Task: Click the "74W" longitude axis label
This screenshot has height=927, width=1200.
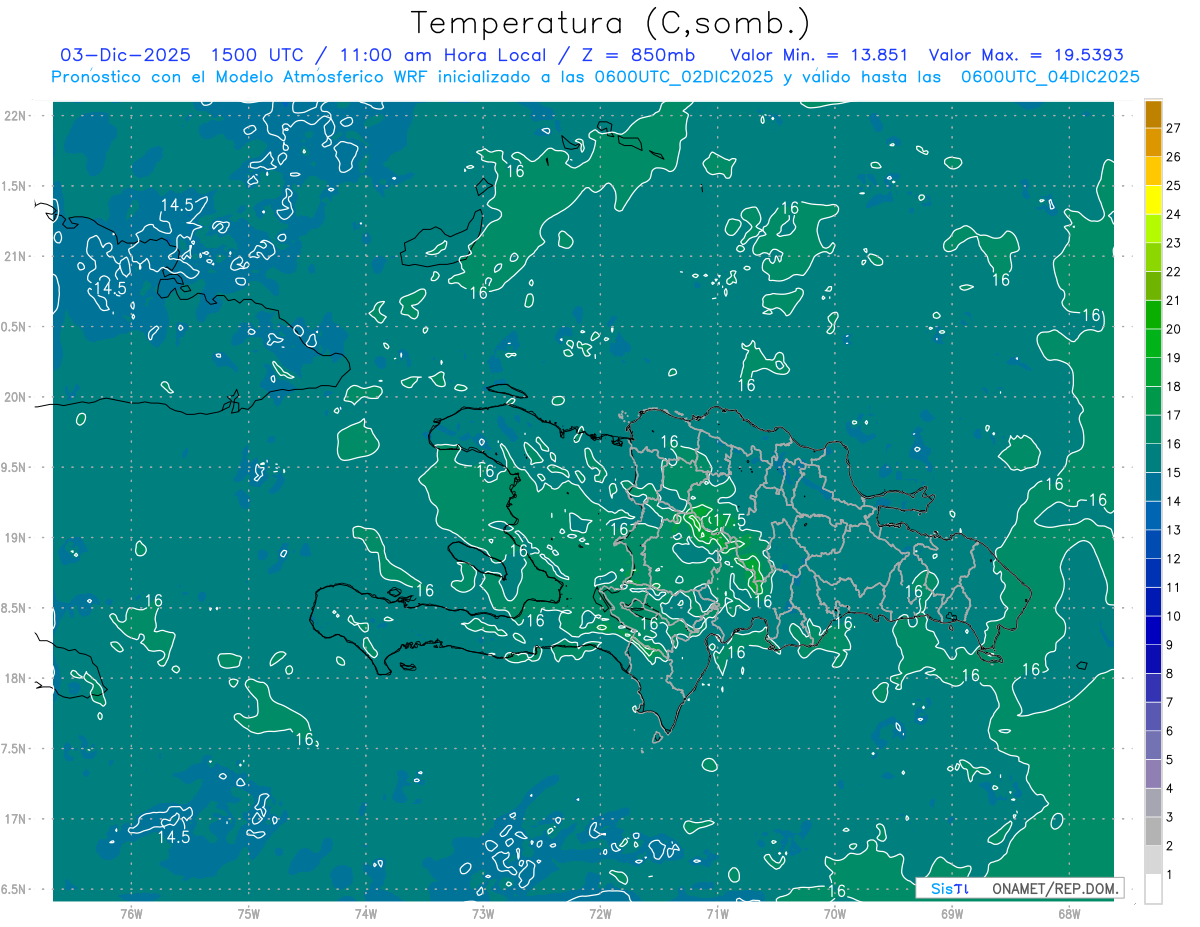Action: [x=366, y=914]
